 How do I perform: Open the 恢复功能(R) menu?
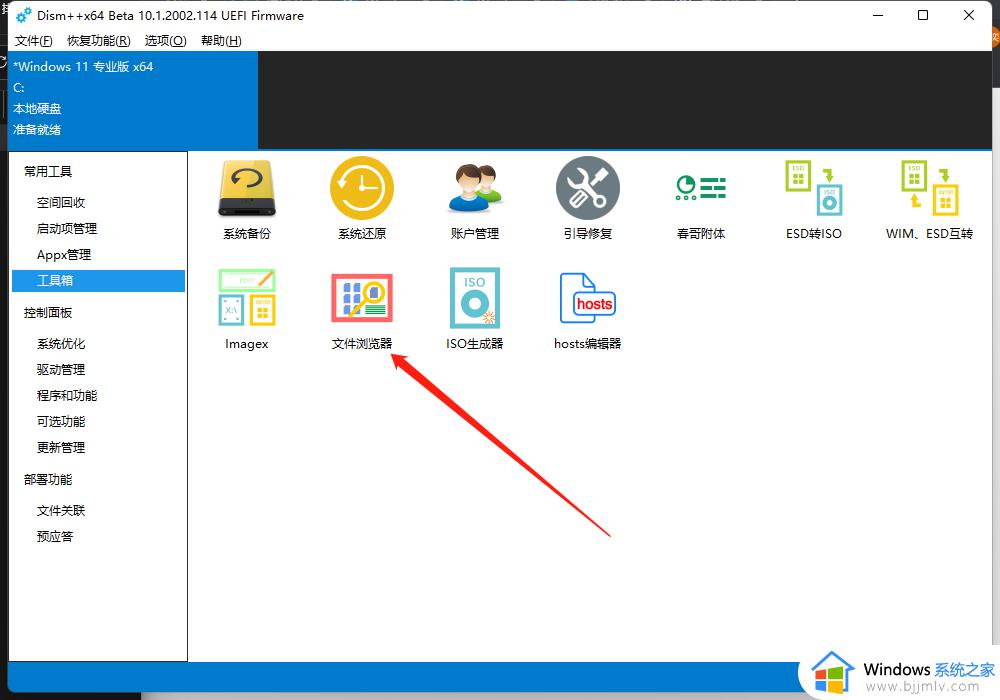coord(99,41)
